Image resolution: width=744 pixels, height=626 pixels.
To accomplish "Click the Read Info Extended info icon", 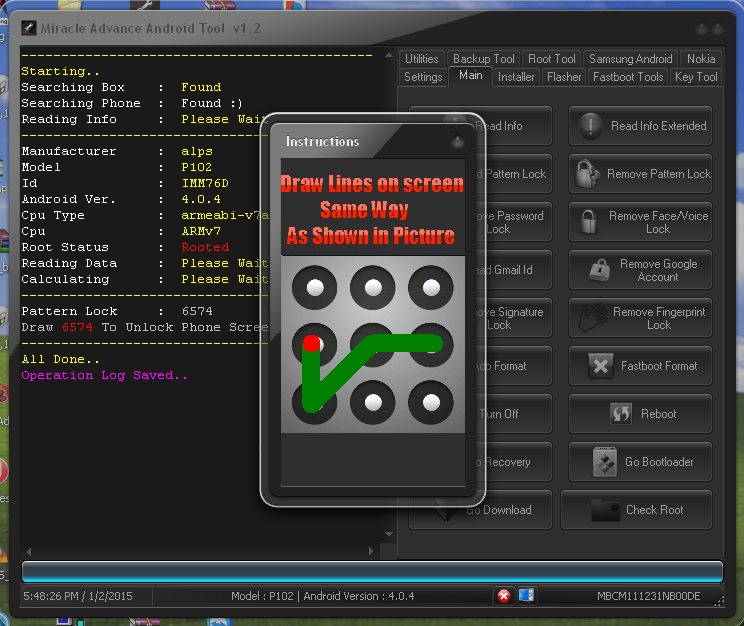I will pos(590,126).
